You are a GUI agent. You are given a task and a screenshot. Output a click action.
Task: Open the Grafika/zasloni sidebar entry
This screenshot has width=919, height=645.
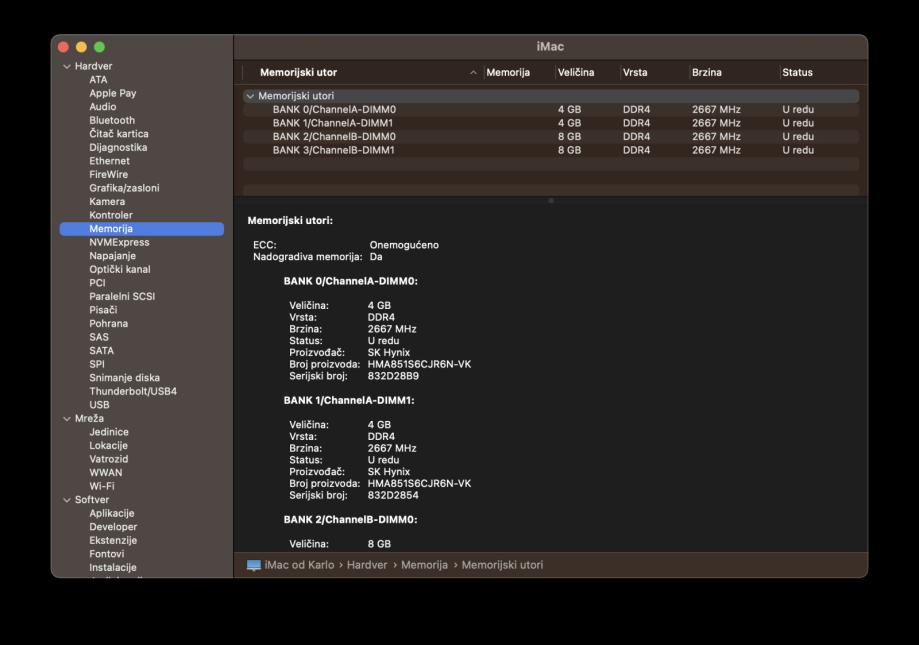(x=124, y=188)
